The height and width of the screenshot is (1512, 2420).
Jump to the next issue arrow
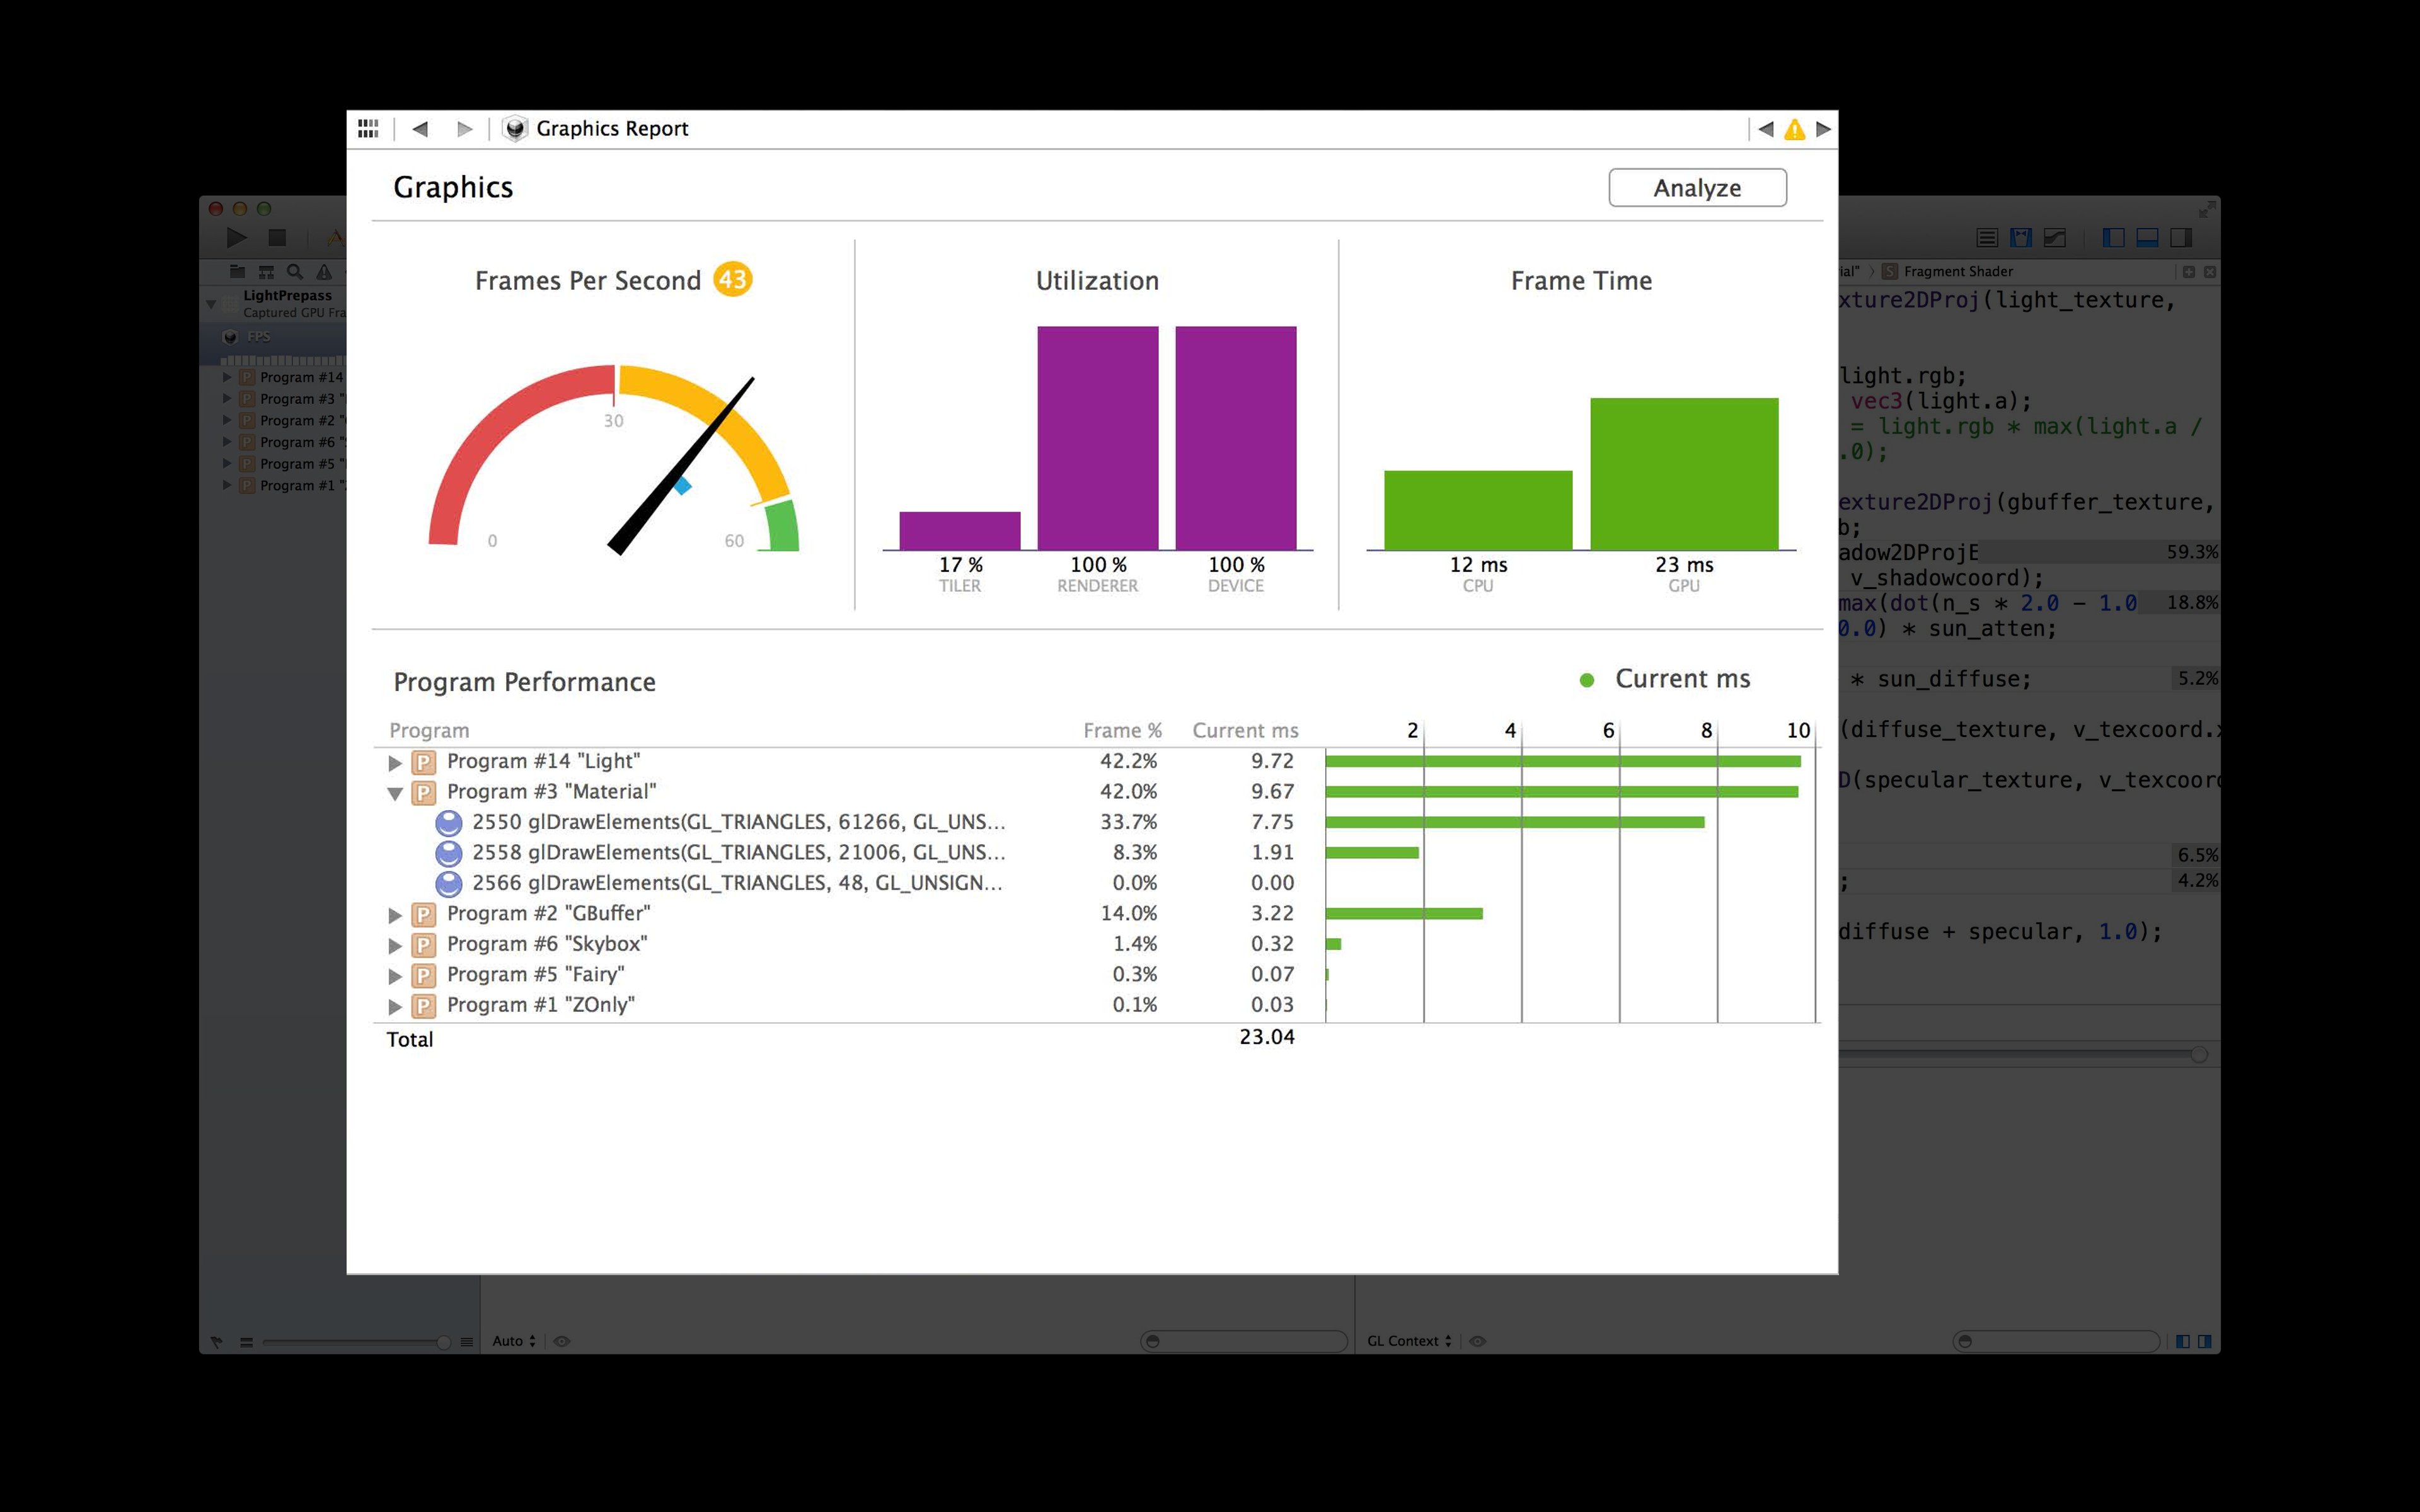[1823, 129]
